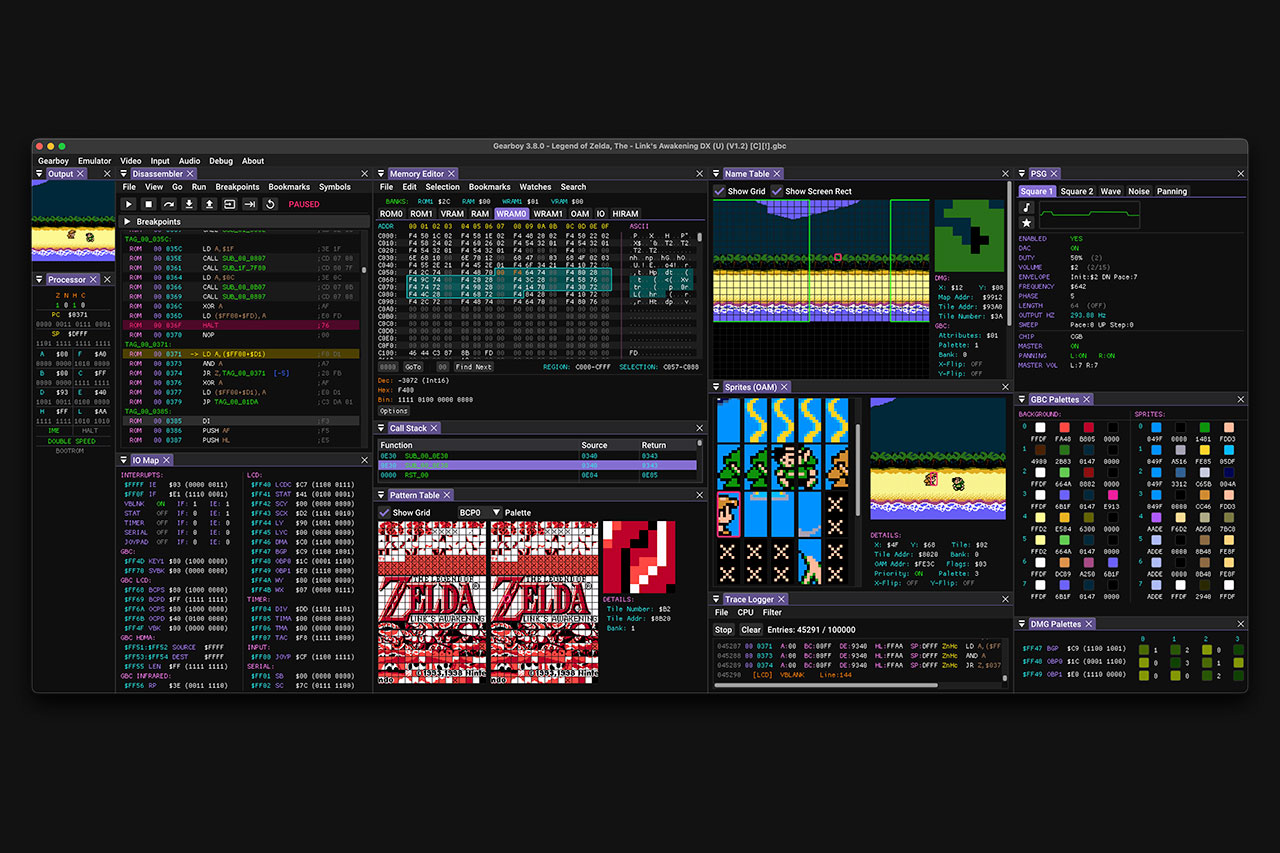Click the Step Out up-arrow icon
This screenshot has height=853, width=1280.
point(209,204)
